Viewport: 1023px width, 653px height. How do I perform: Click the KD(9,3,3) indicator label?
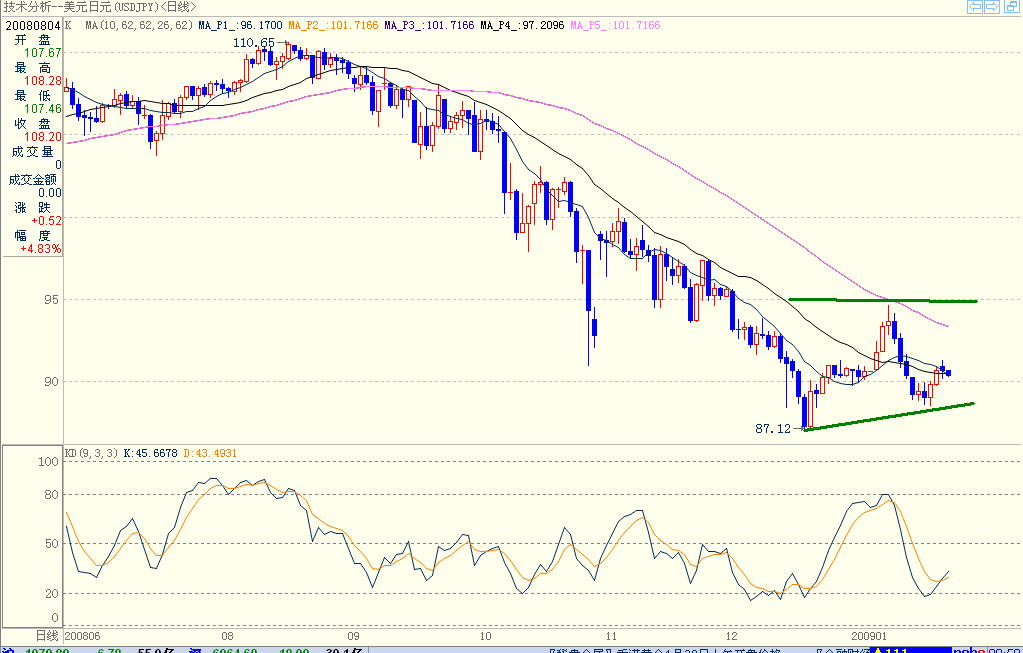tap(91, 453)
